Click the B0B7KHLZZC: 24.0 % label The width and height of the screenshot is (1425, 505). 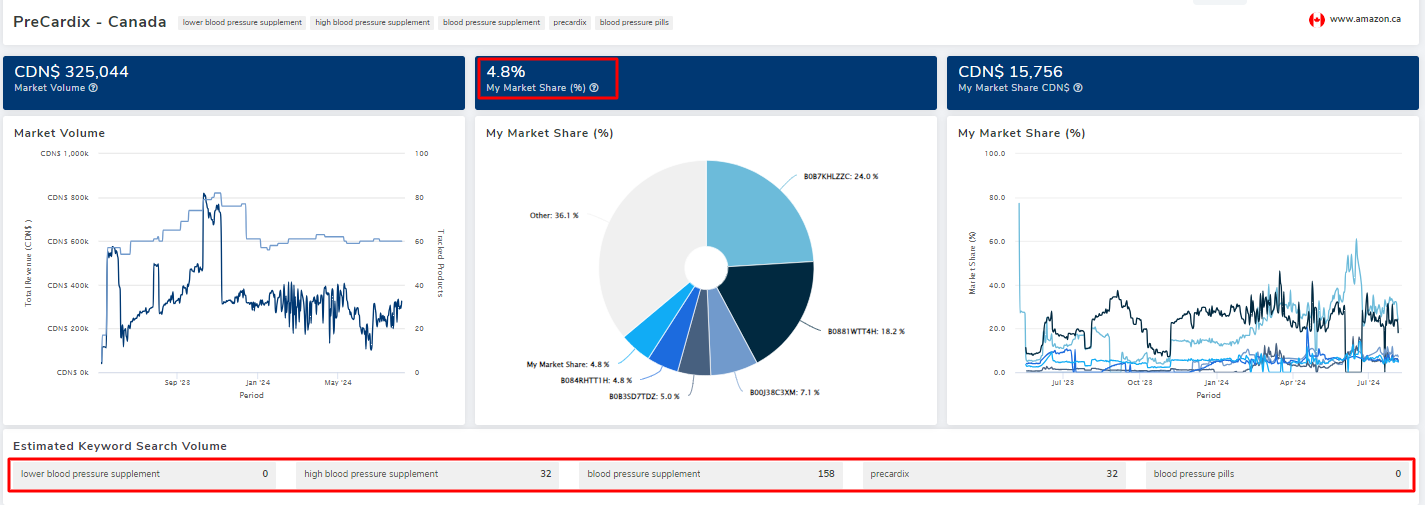841,176
